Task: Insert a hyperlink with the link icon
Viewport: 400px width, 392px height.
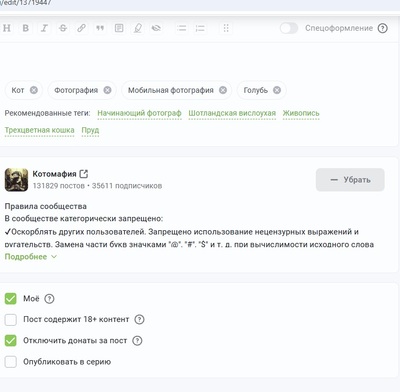Action: coord(81,28)
